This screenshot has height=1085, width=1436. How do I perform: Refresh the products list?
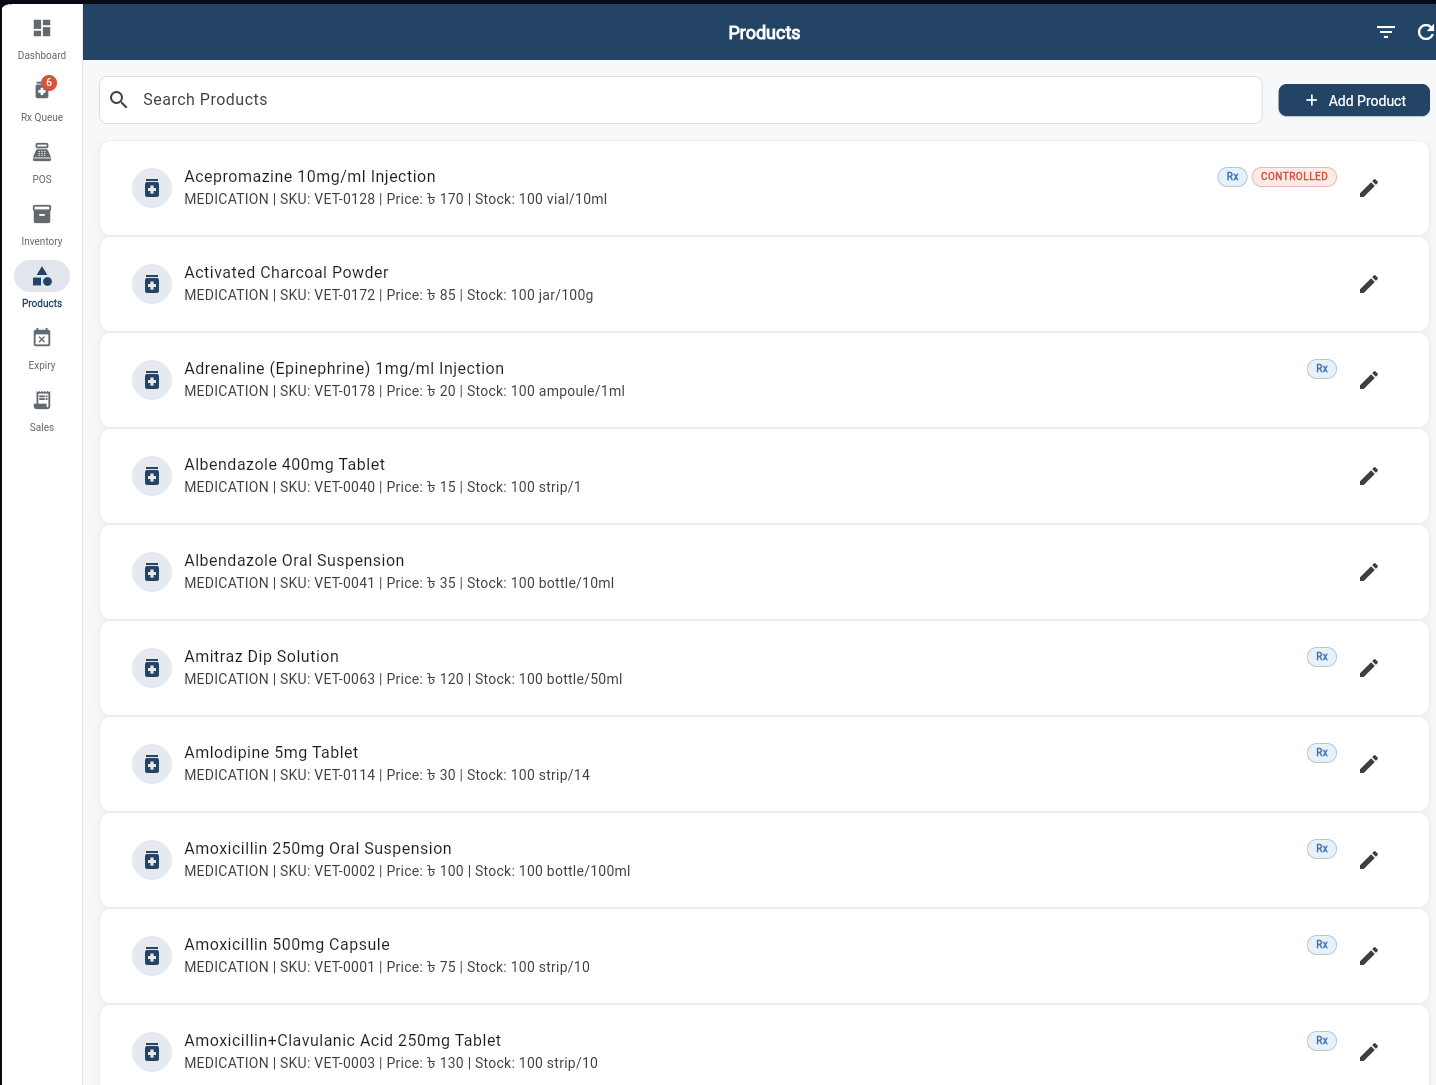1426,31
